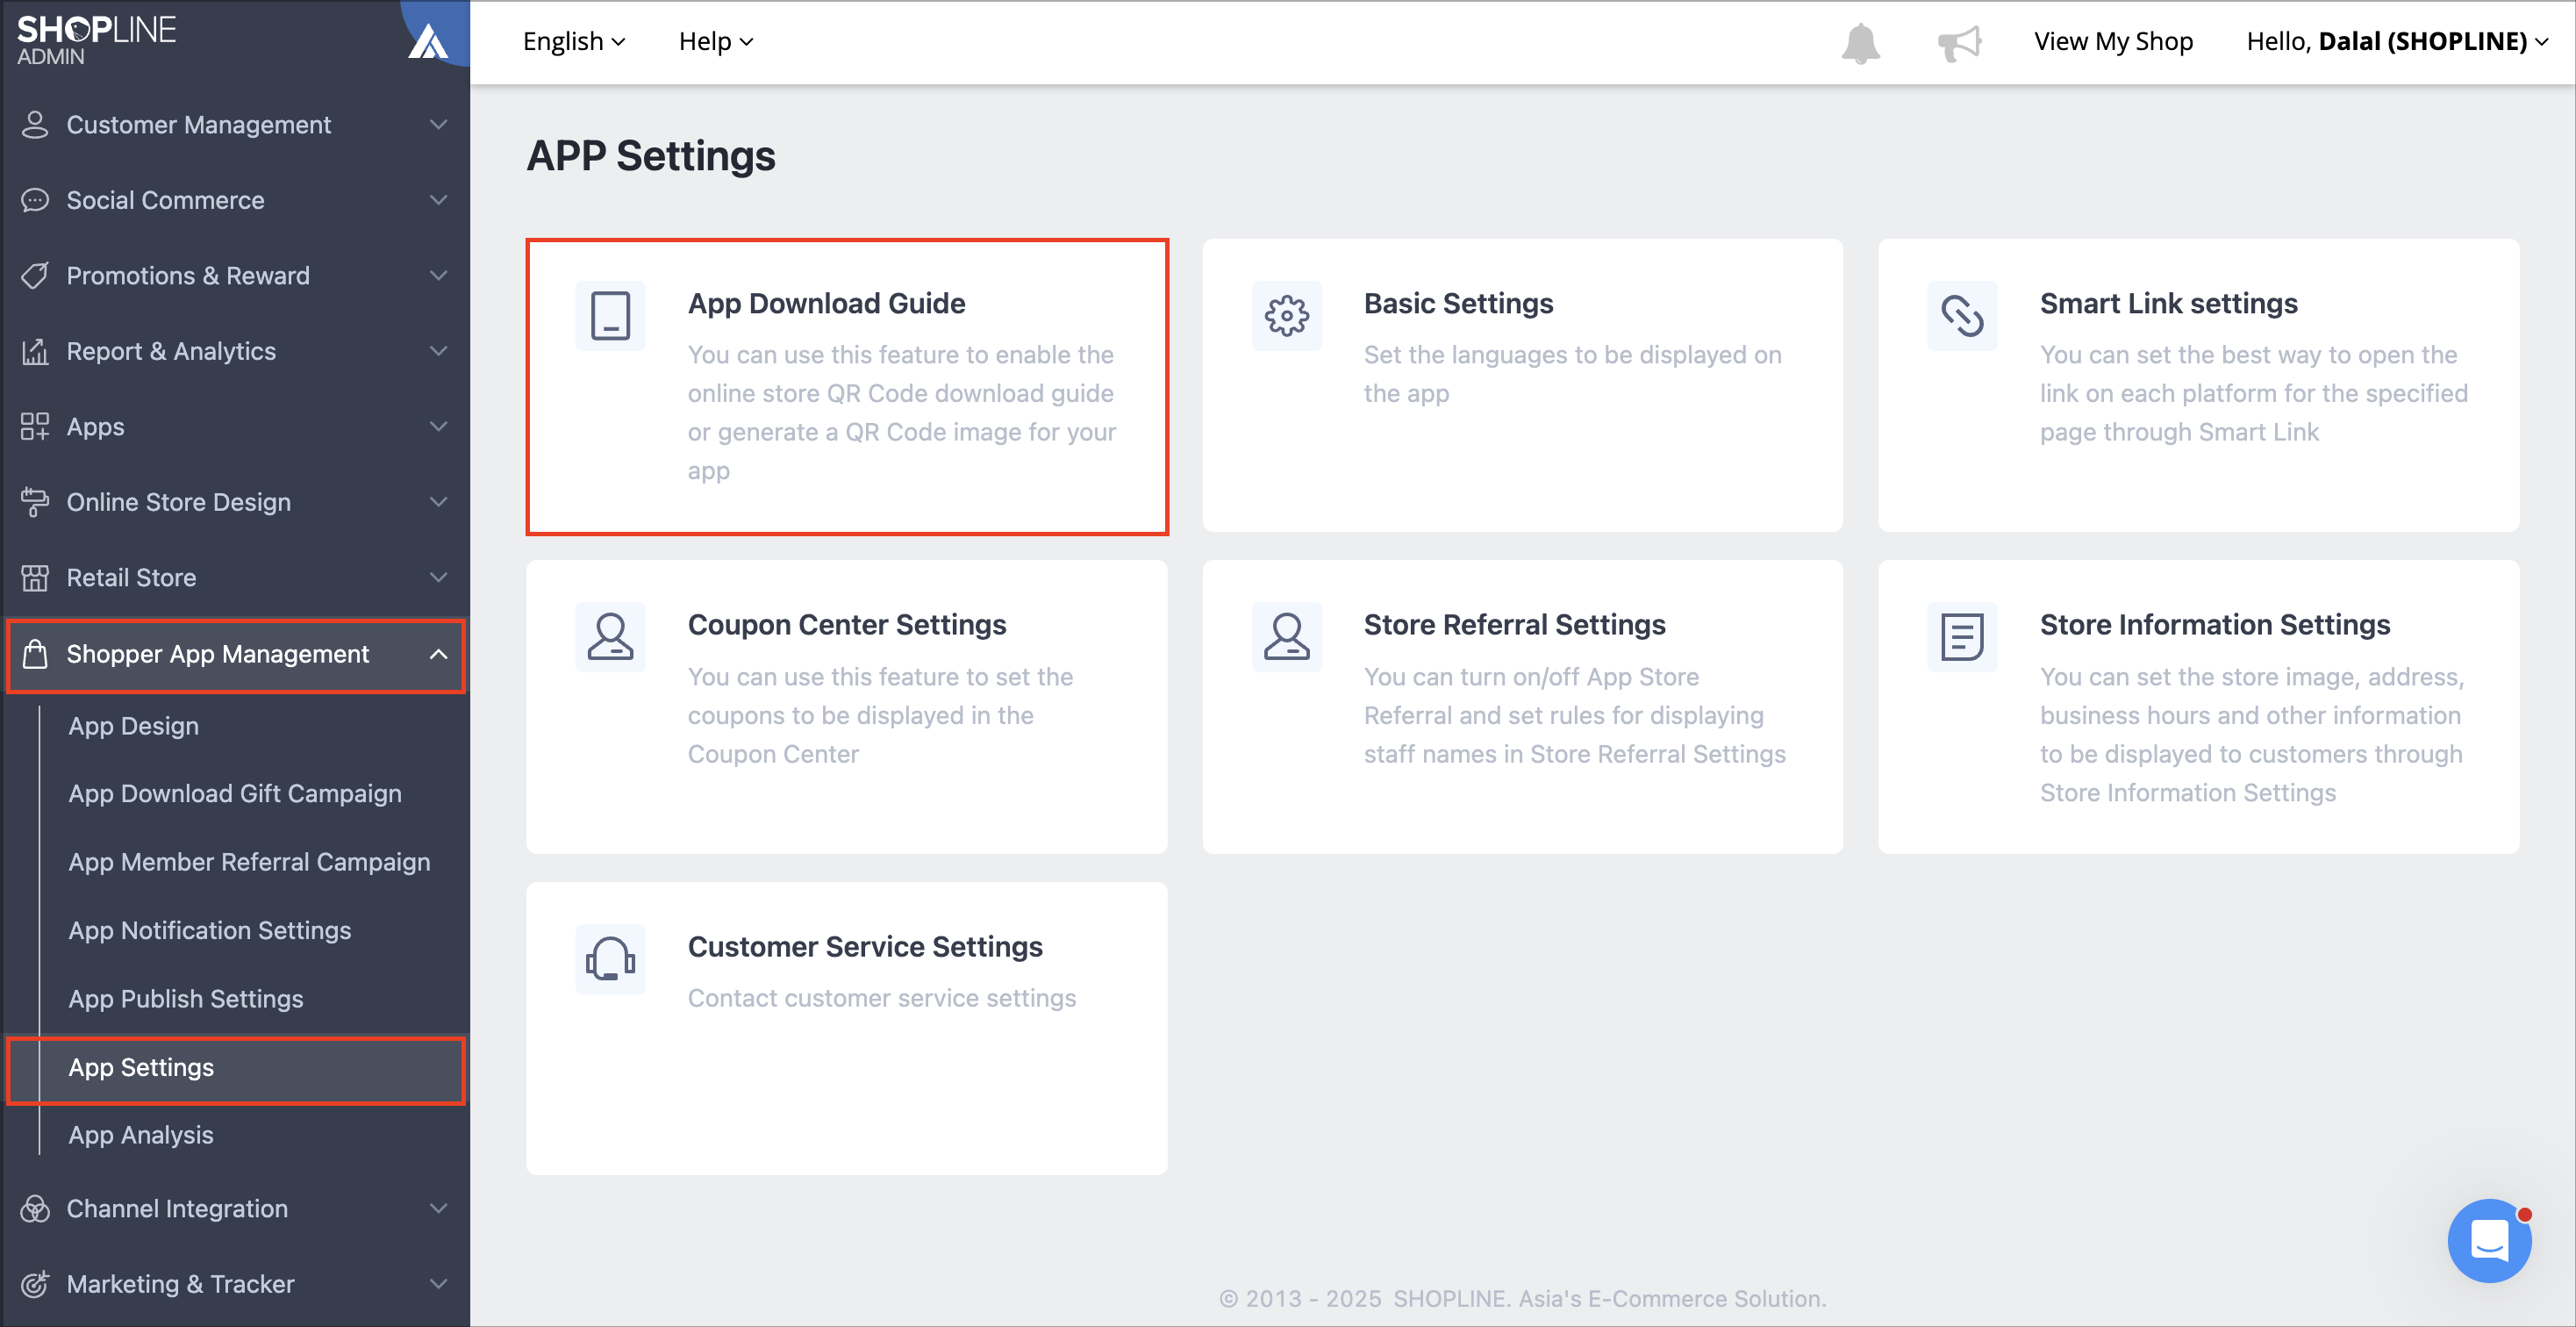The height and width of the screenshot is (1327, 2576).
Task: Click the Channel Integration icon
Action: coord(35,1208)
